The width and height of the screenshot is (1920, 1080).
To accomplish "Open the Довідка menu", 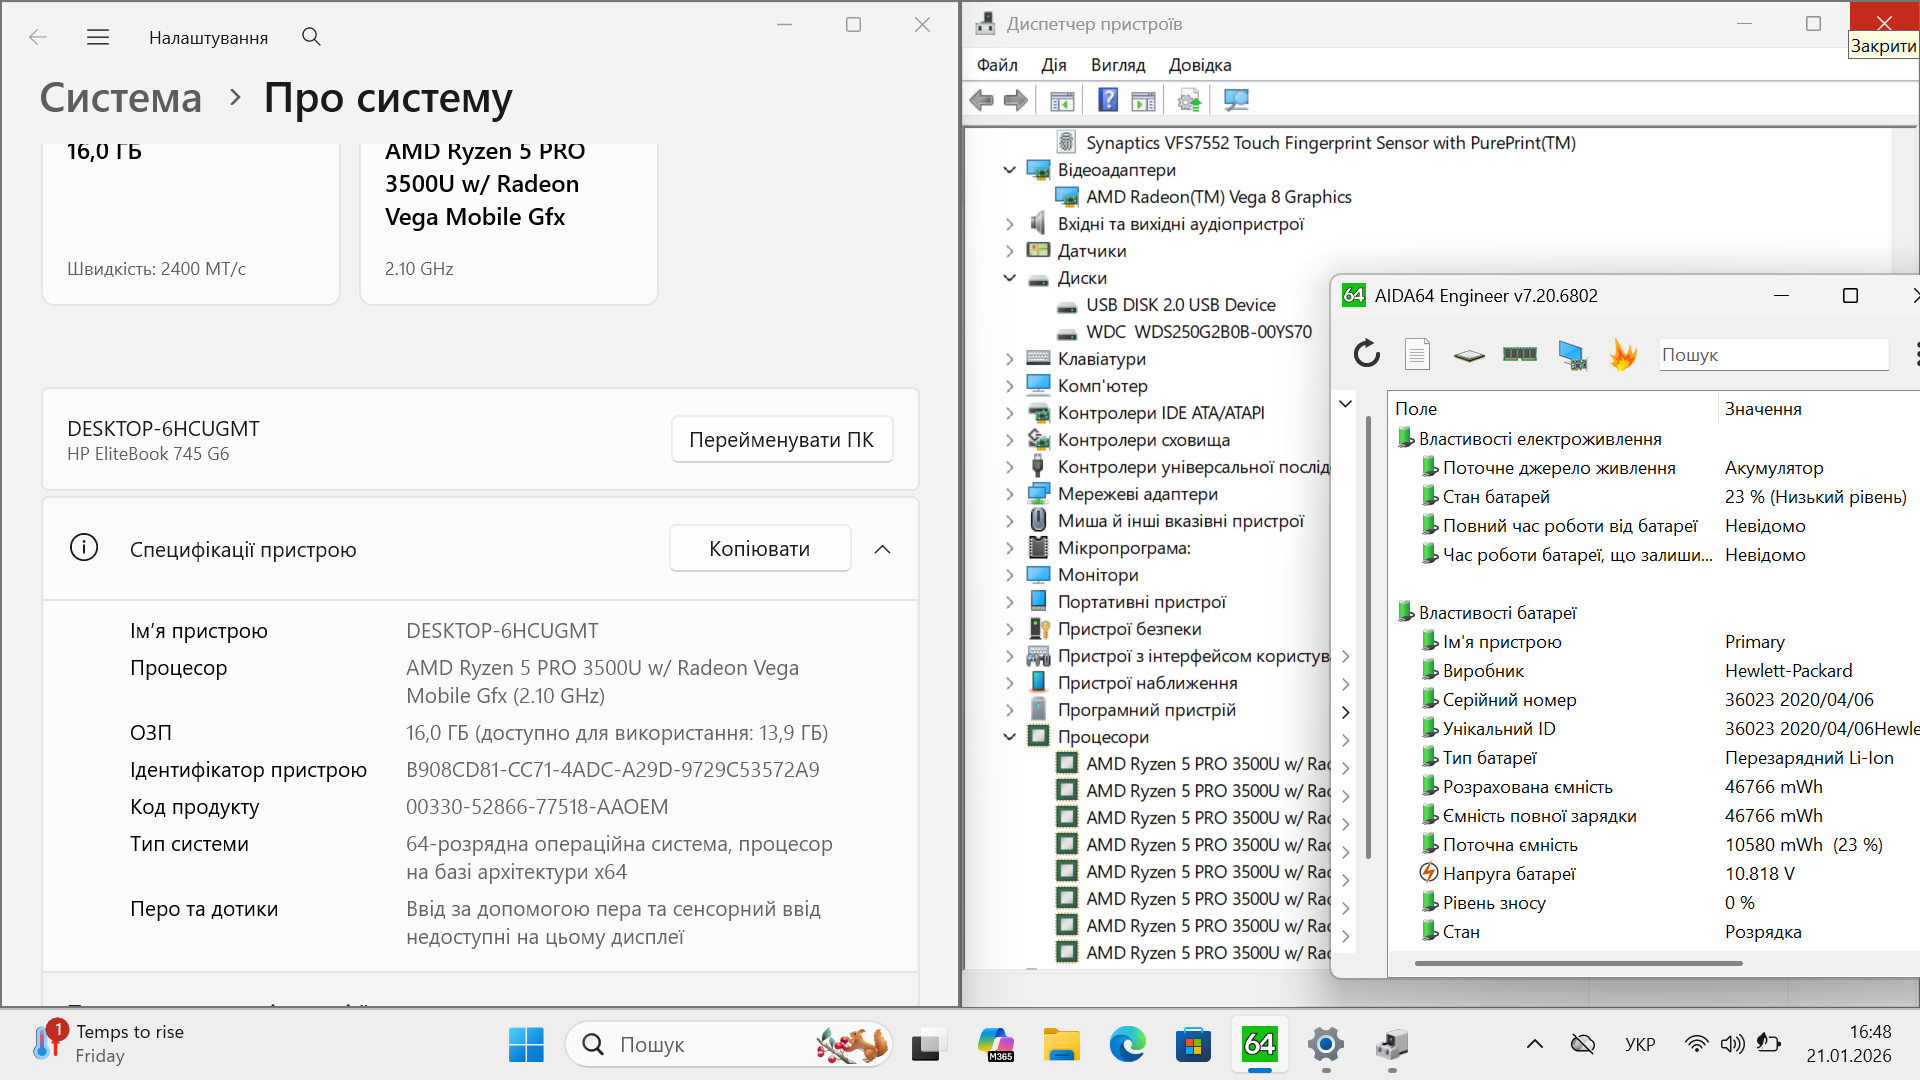I will (1199, 65).
